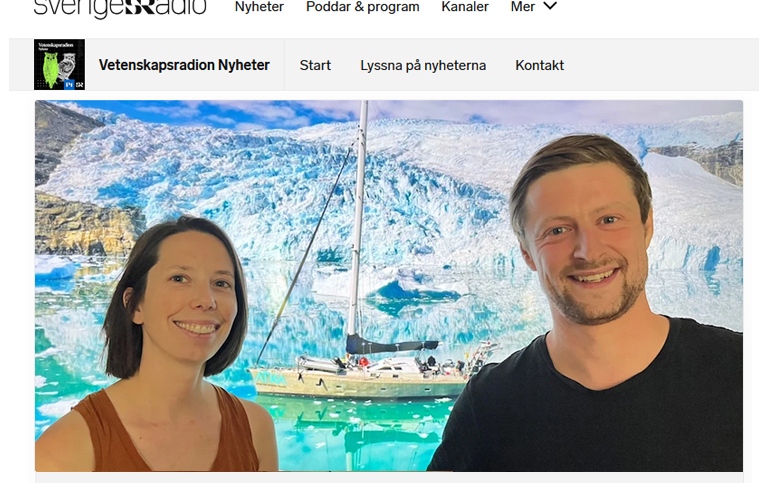
Task: Select the Start tab
Action: pos(315,65)
